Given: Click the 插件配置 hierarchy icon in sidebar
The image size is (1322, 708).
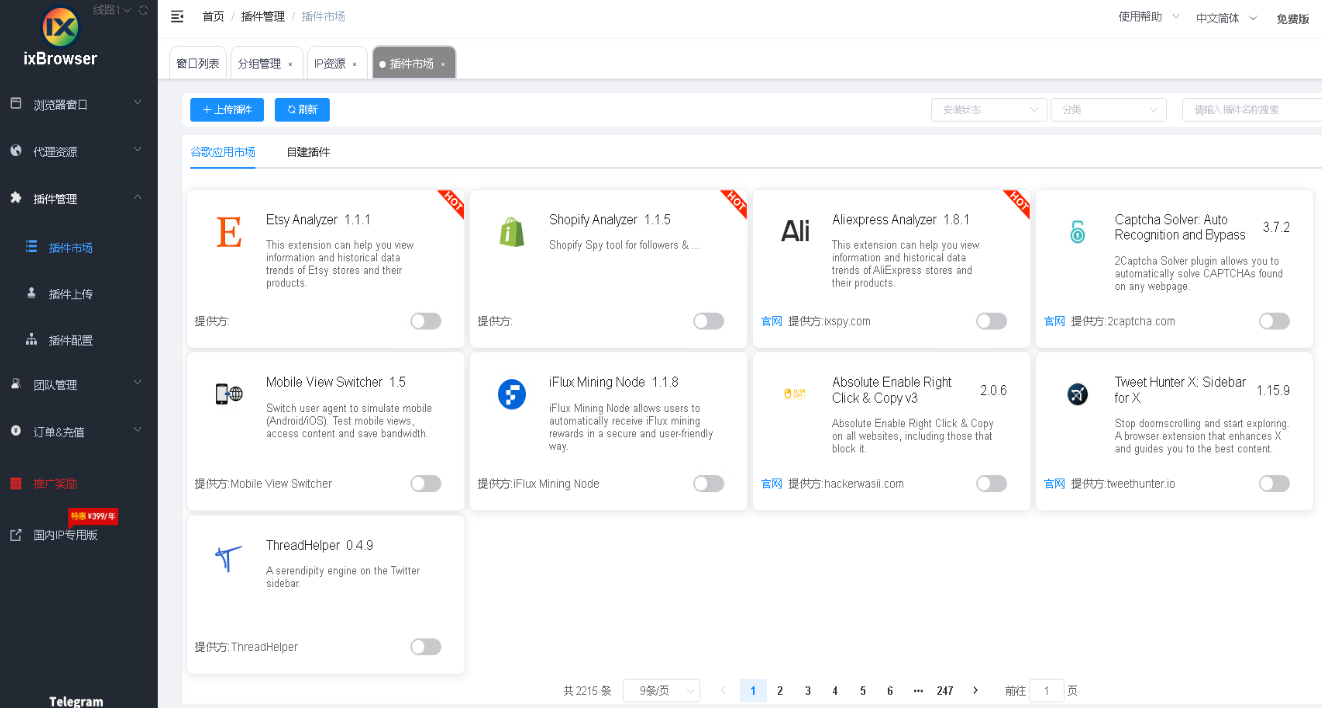Looking at the screenshot, I should pyautogui.click(x=31, y=340).
